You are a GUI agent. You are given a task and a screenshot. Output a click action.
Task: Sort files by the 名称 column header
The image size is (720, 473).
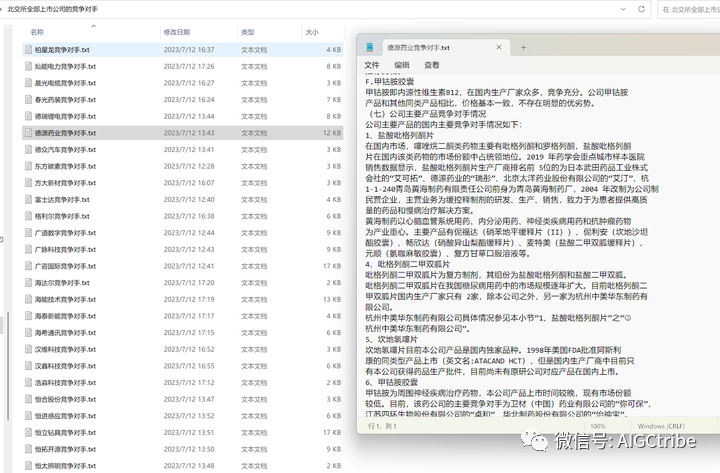pos(37,32)
